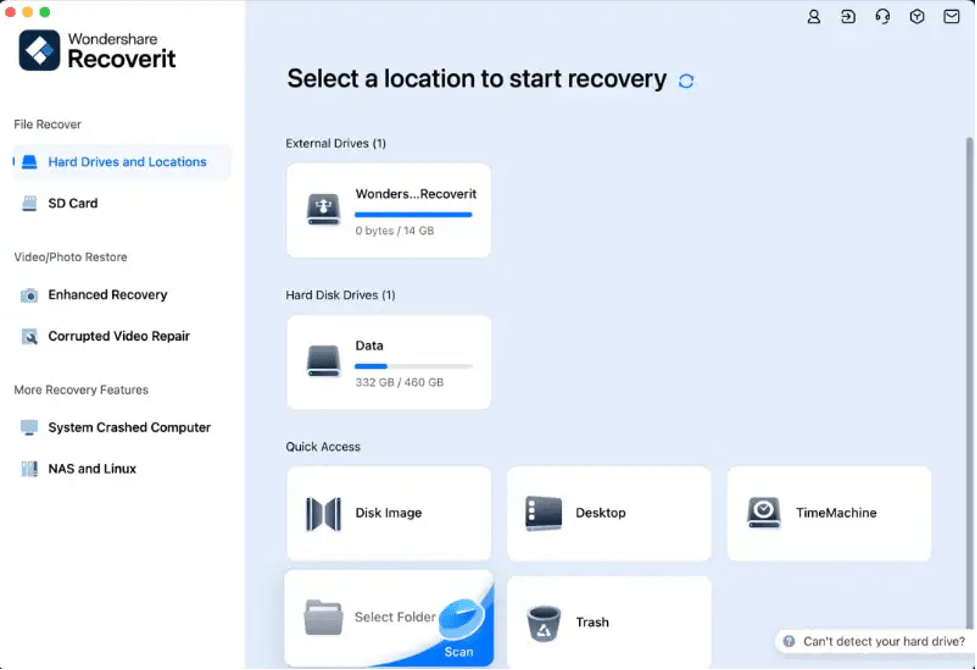Image resolution: width=977 pixels, height=670 pixels.
Task: Select the Data hard disk card
Action: [389, 362]
